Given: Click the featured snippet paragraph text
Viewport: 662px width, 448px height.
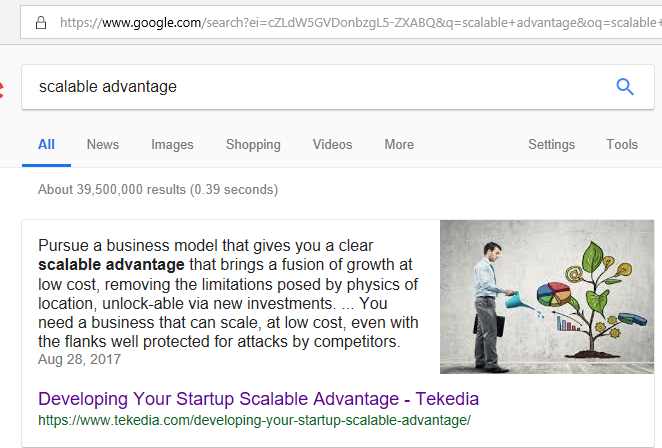Looking at the screenshot, I should pos(220,304).
